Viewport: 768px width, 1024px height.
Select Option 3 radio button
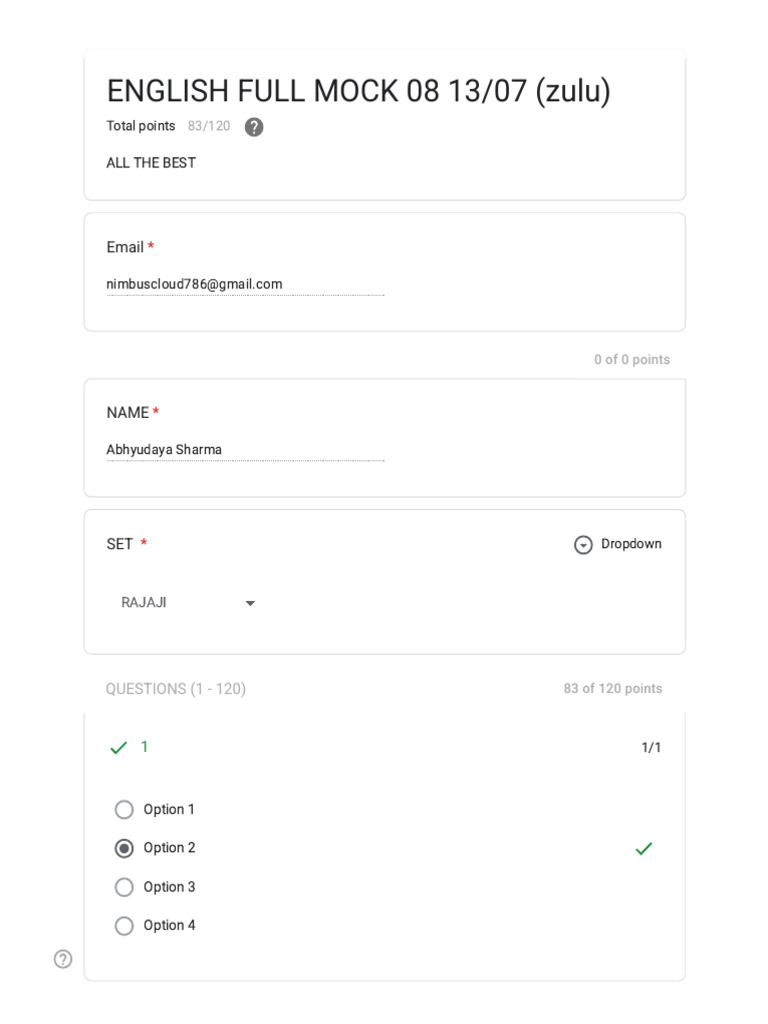pyautogui.click(x=124, y=887)
